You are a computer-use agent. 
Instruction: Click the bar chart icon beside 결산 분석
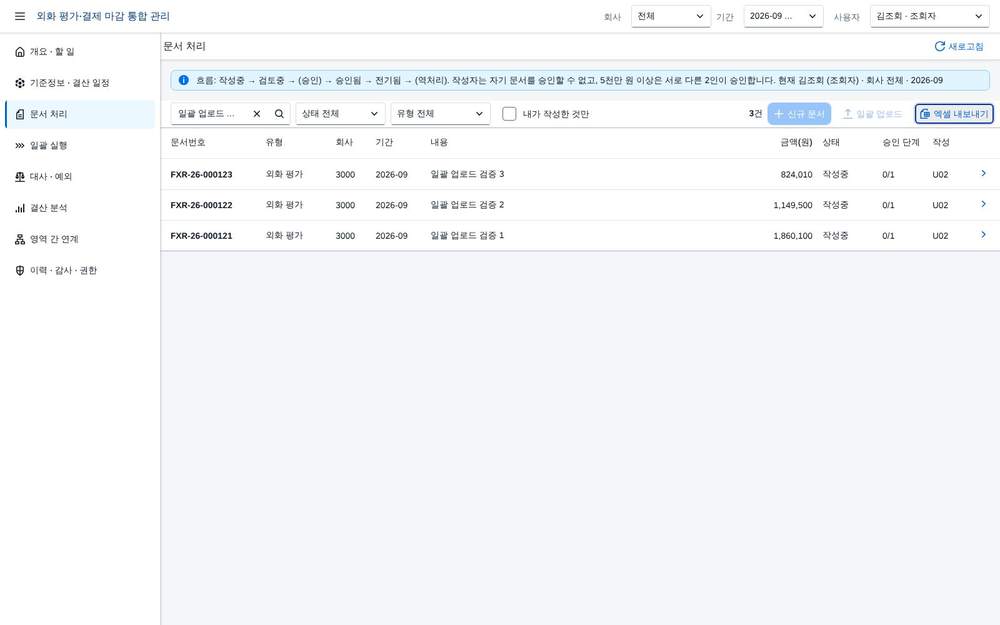(20, 208)
